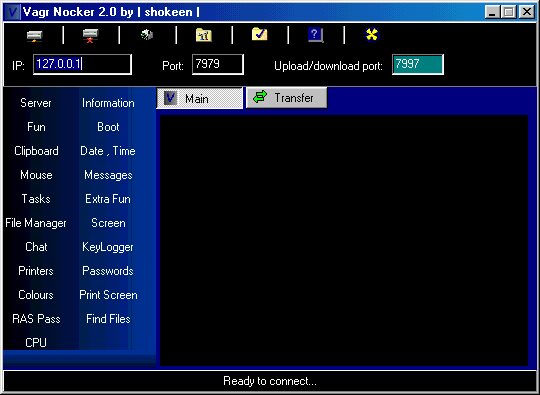
Task: Maximize the Vagr Nocker window
Action: coord(509,12)
